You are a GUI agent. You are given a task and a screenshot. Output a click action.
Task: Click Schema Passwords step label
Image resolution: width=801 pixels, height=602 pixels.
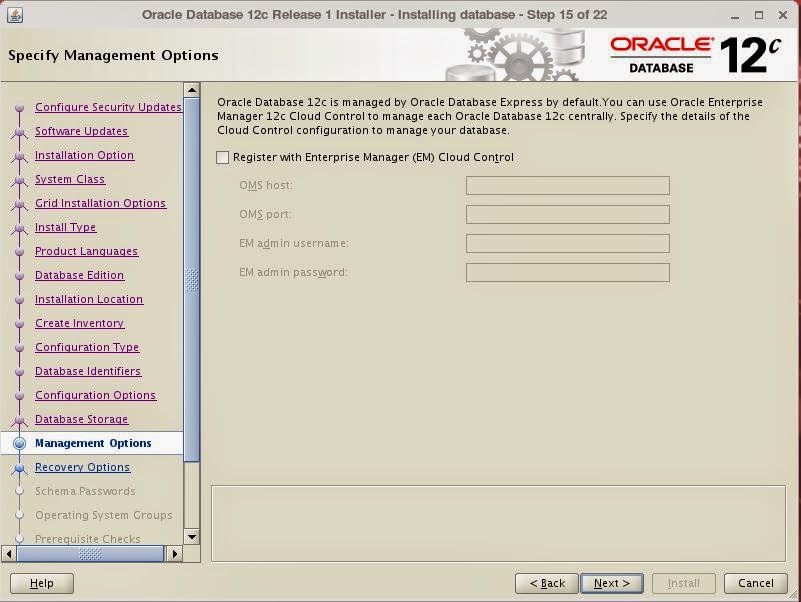[85, 491]
